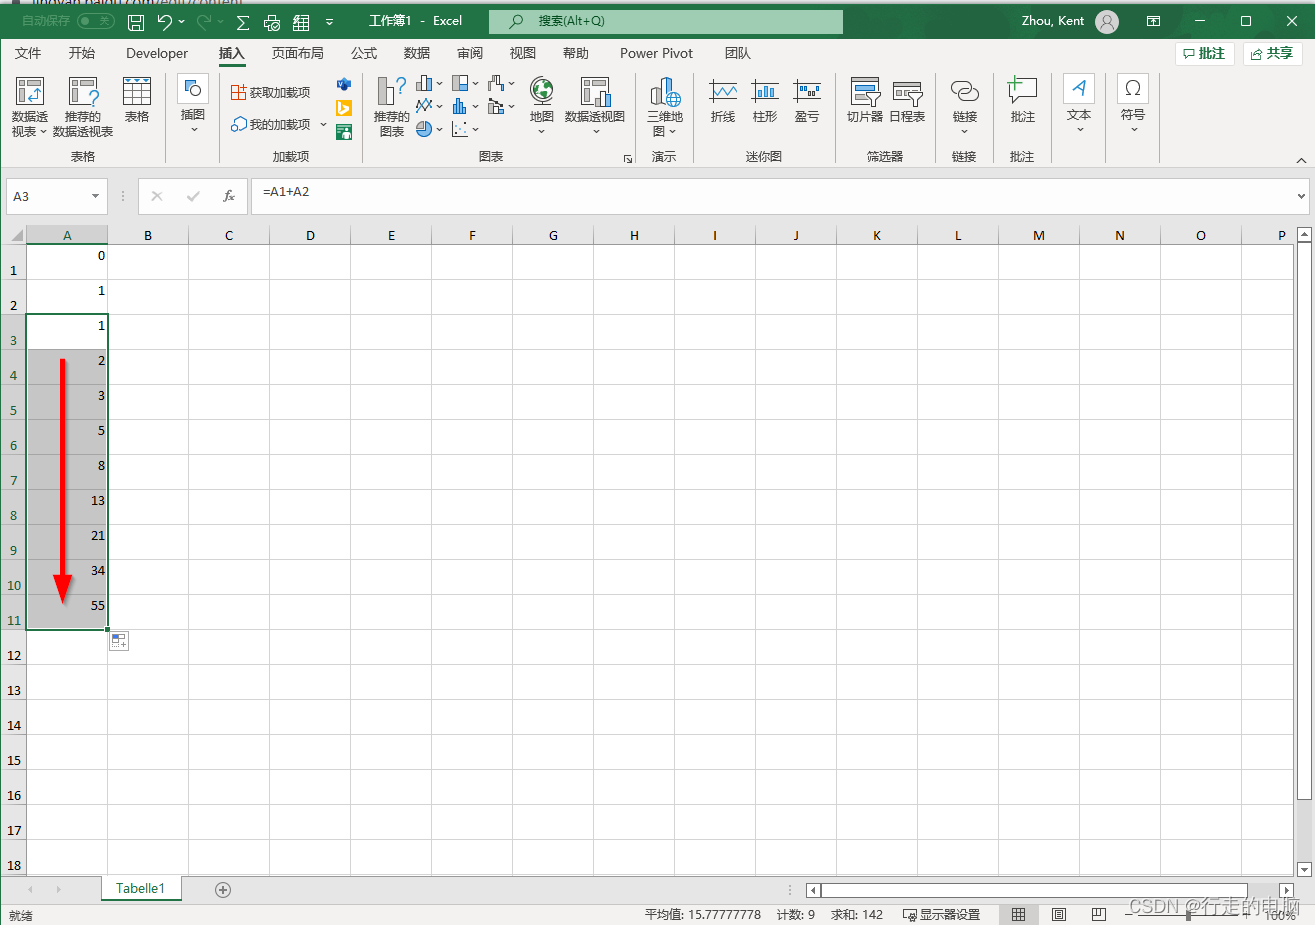Insert a pie chart icon
Viewport: 1315px width, 925px height.
424,129
